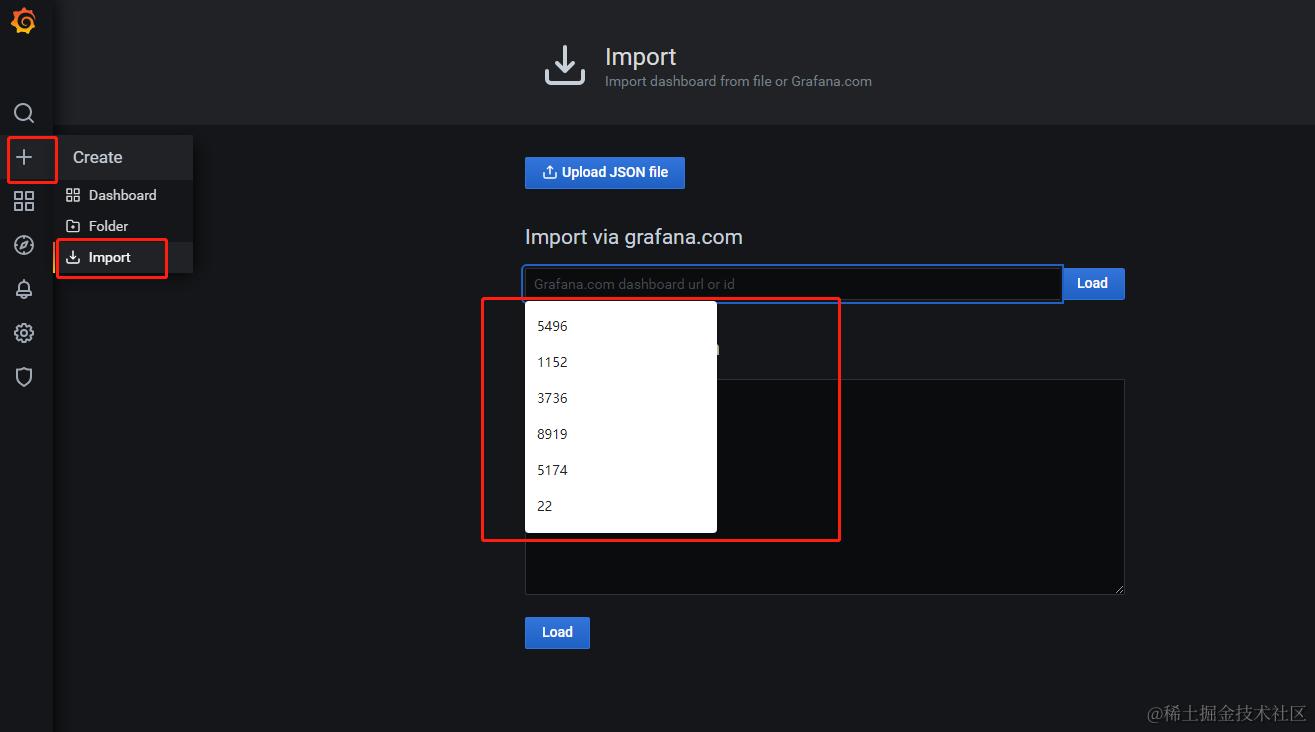Open the Server Admin shield icon
The width and height of the screenshot is (1315, 732).
pyautogui.click(x=24, y=377)
